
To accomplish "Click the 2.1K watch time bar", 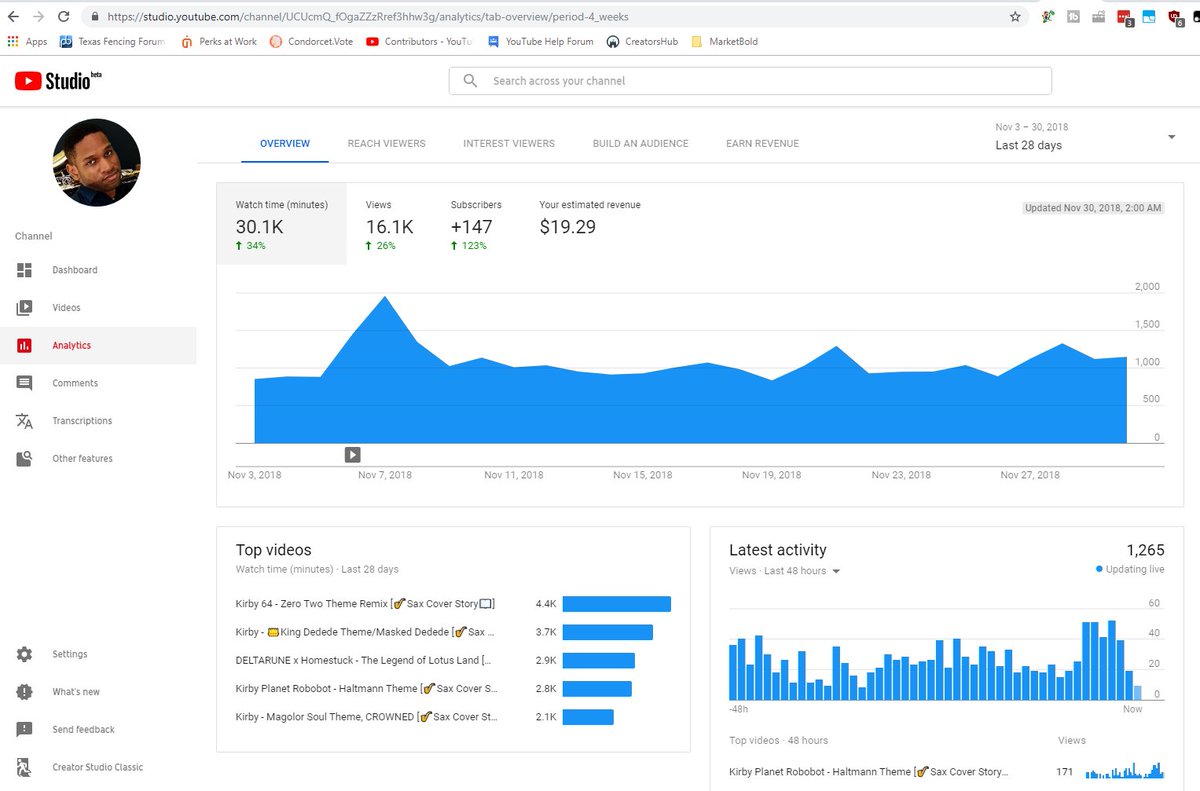I will (588, 717).
